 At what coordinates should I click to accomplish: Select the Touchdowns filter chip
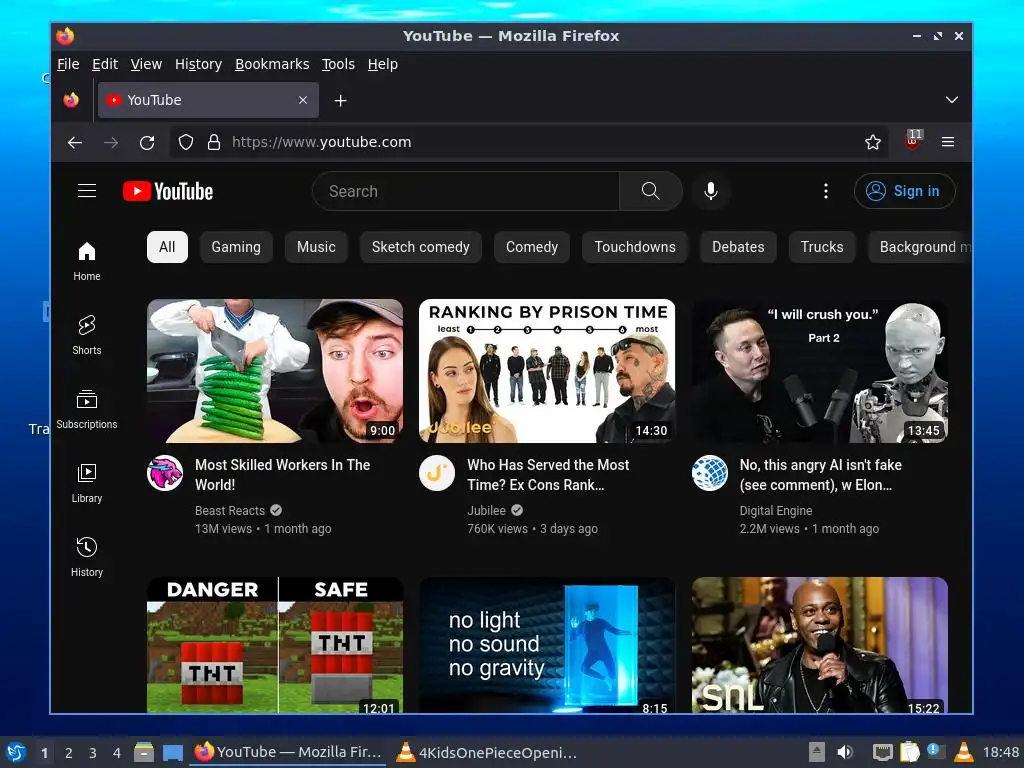tap(635, 247)
